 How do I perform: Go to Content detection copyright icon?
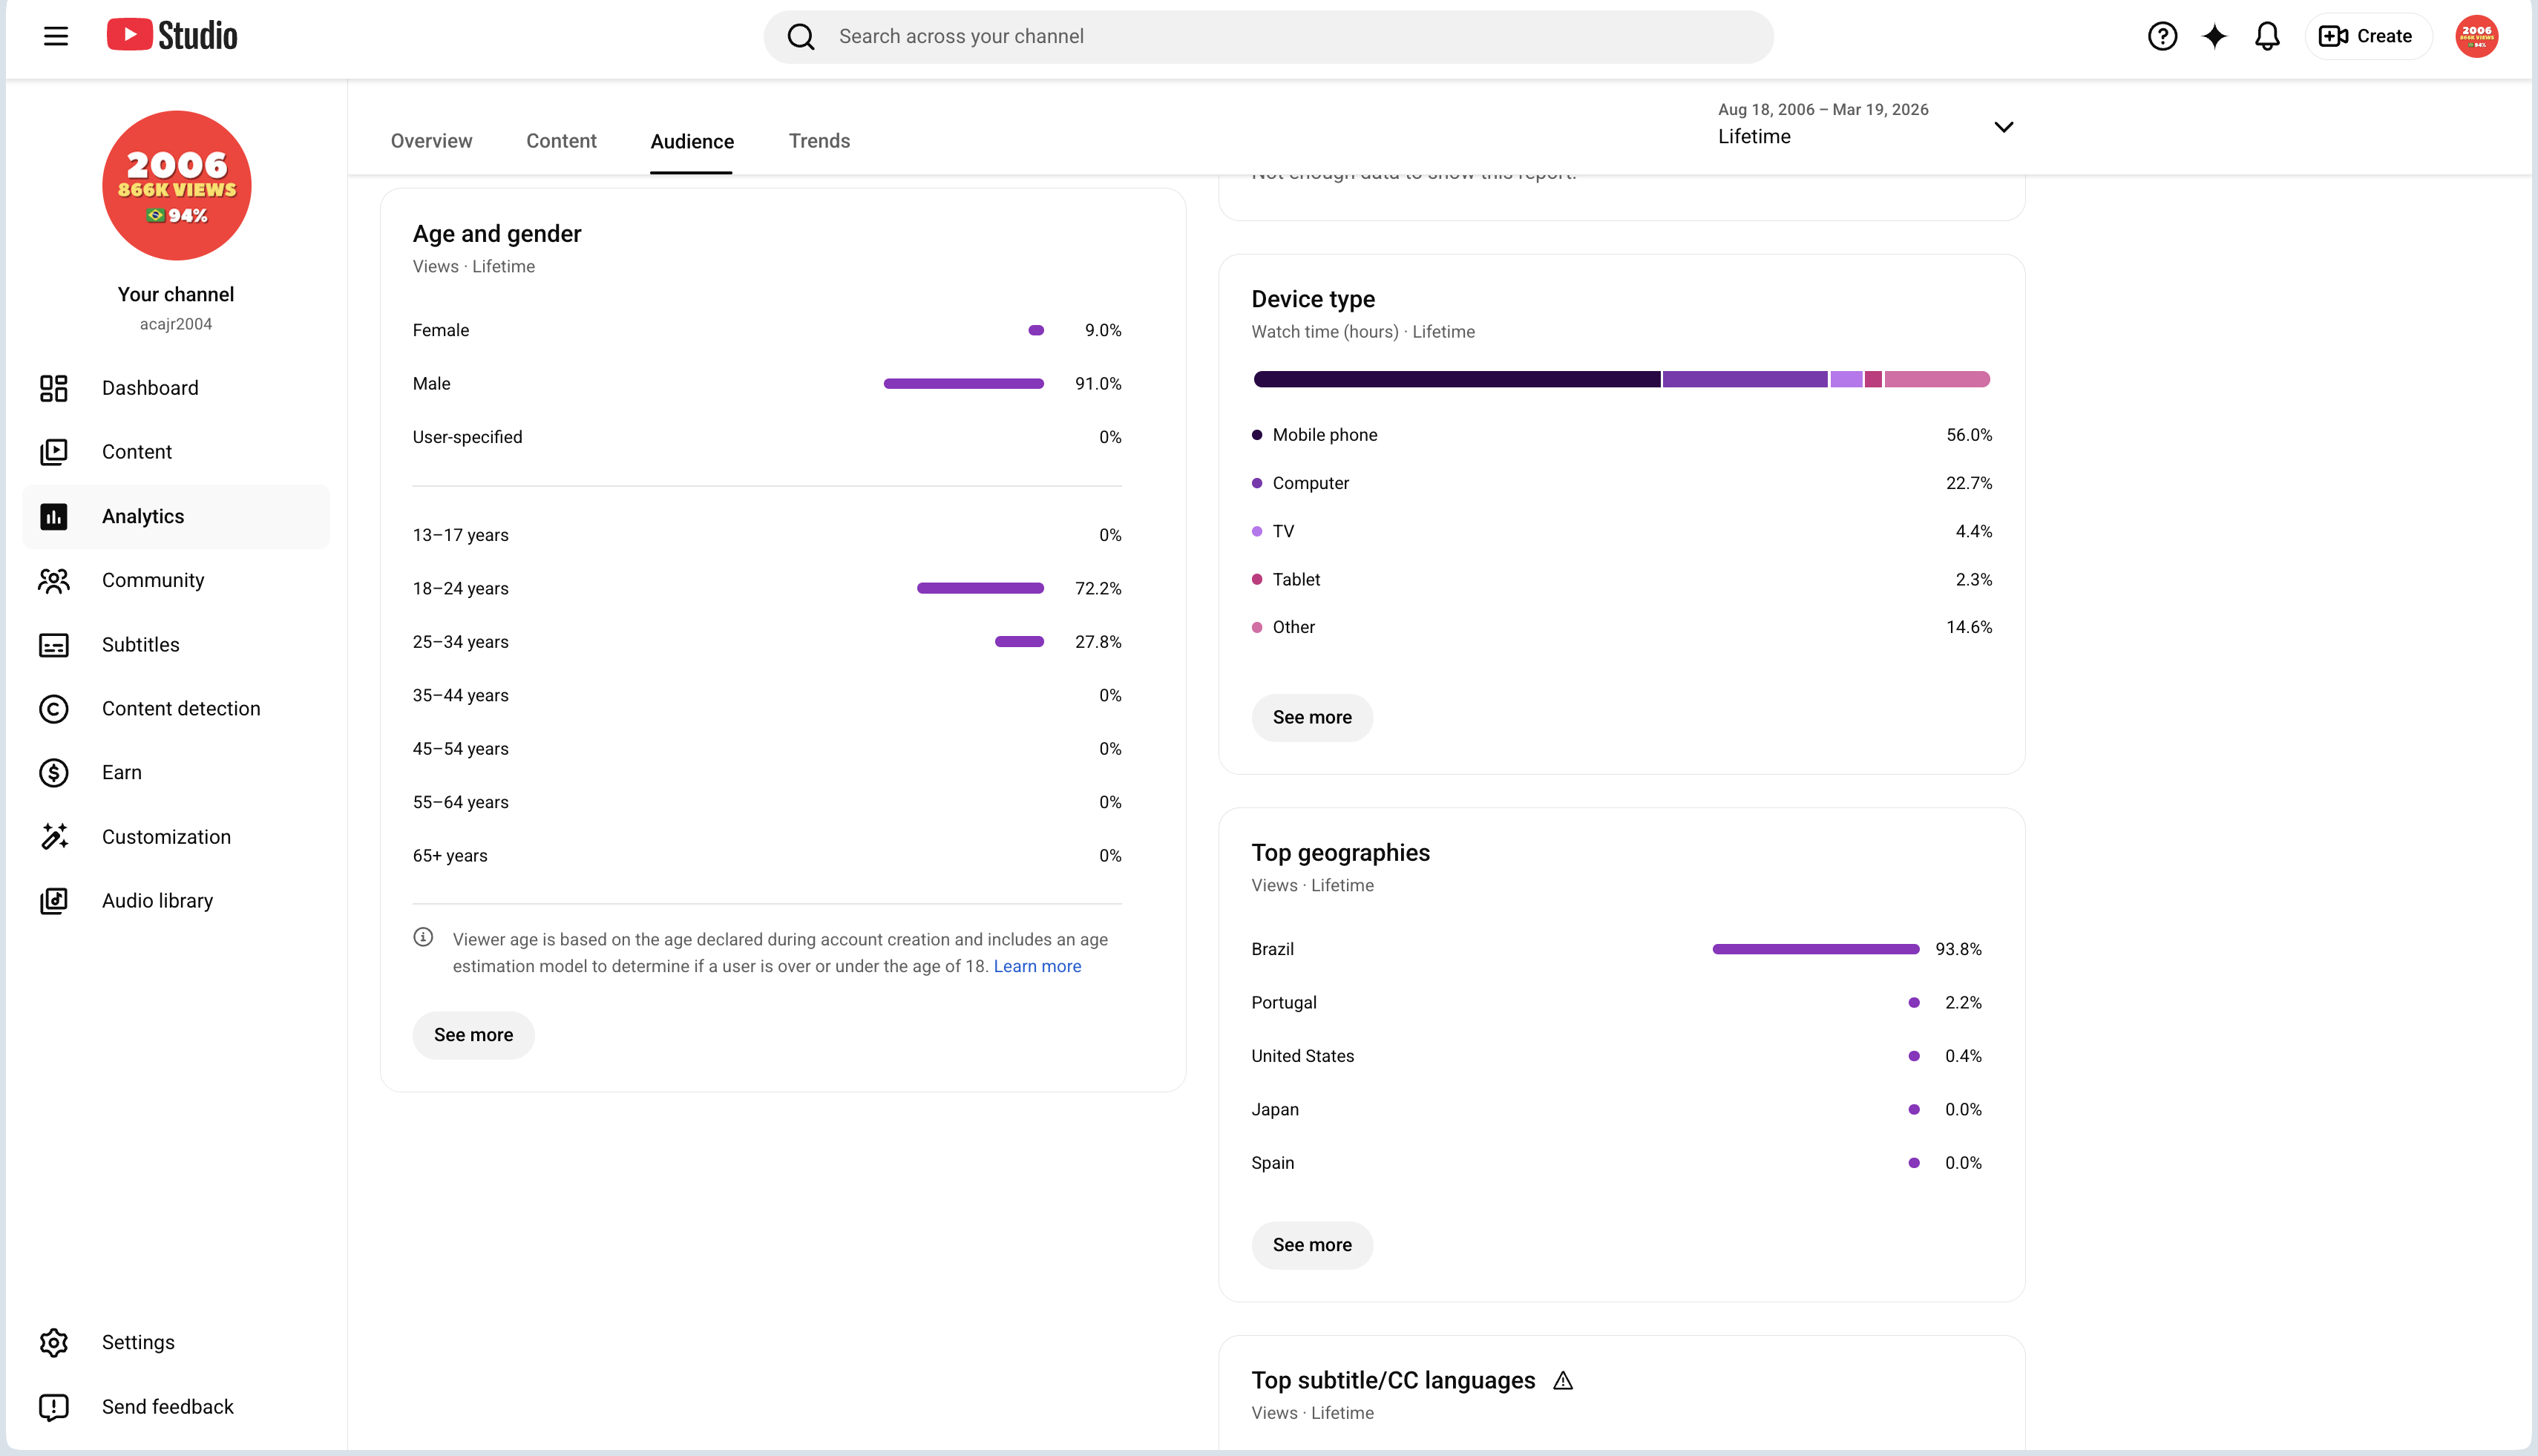54,709
